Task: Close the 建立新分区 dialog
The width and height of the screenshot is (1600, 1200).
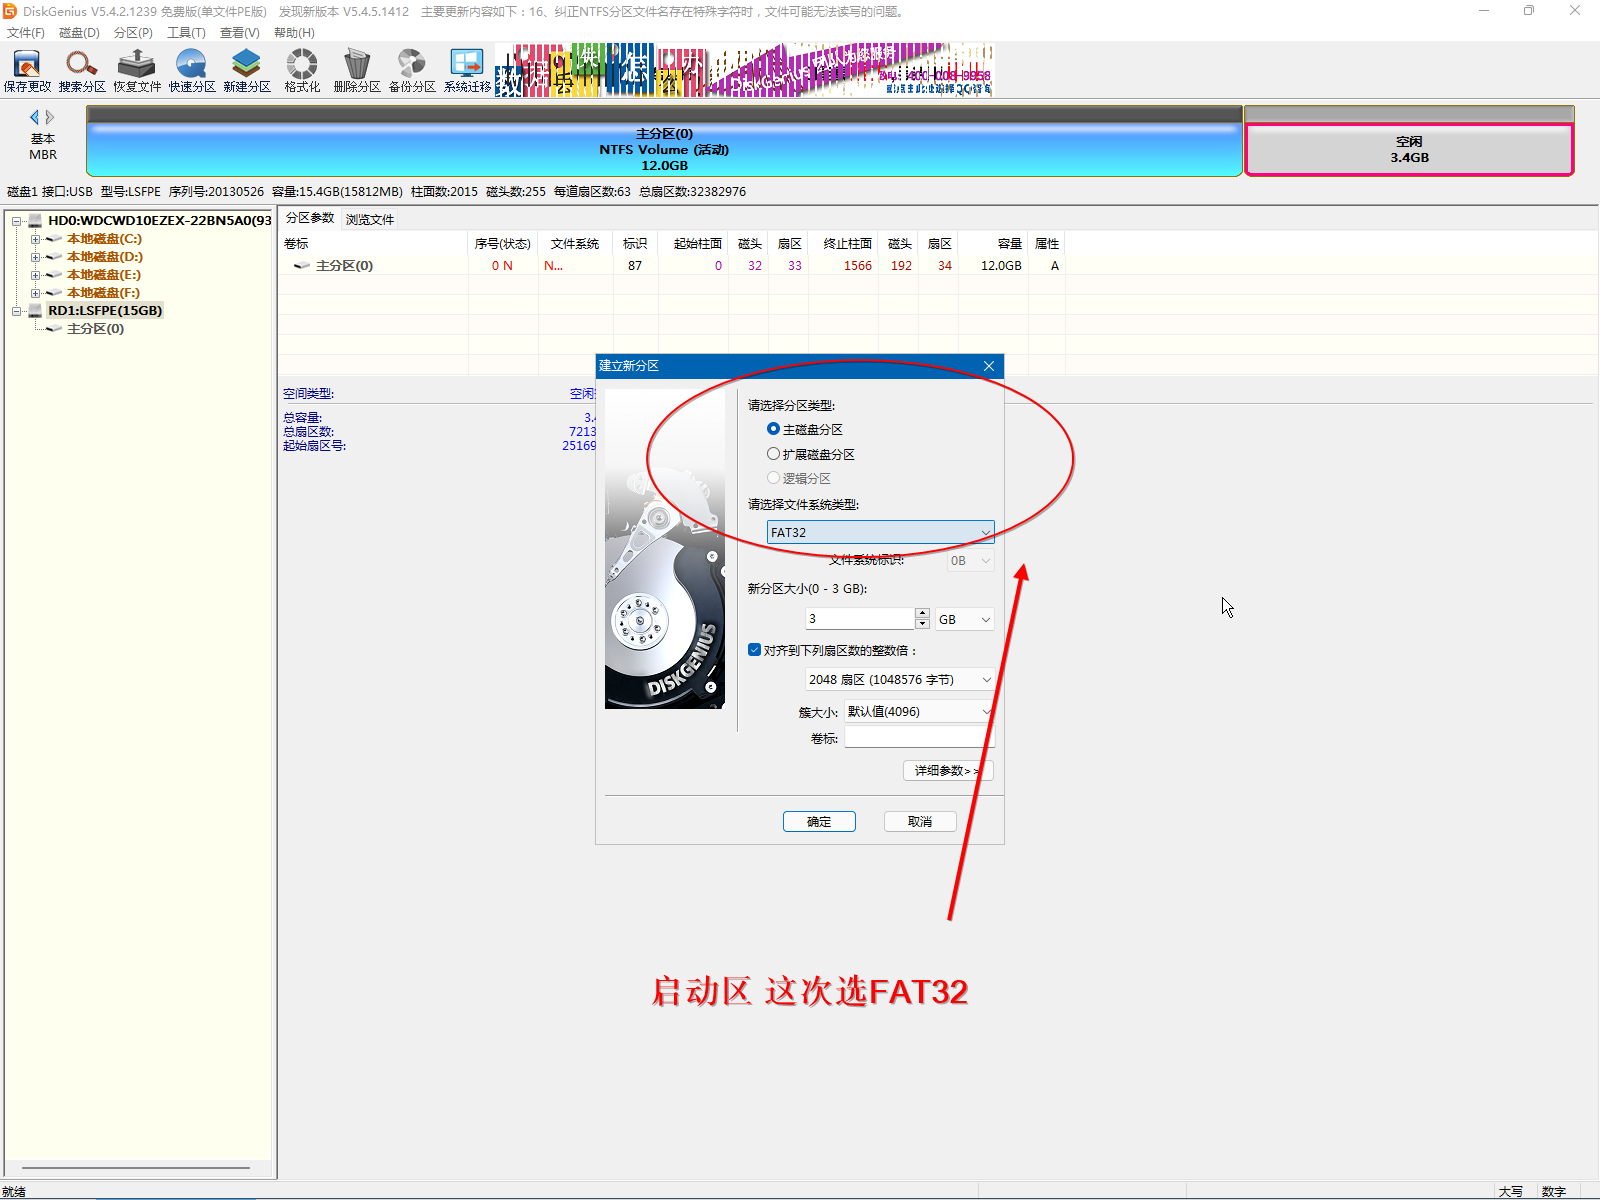Action: pyautogui.click(x=989, y=366)
